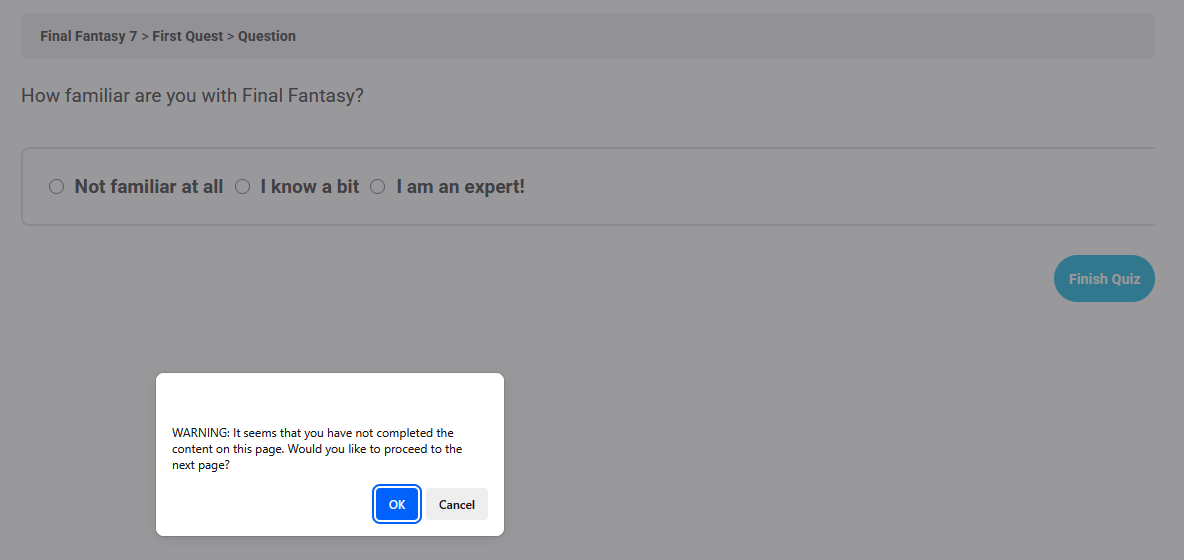1184x560 pixels.
Task: Click the "I am an expert!" label text
Action: pos(461,186)
